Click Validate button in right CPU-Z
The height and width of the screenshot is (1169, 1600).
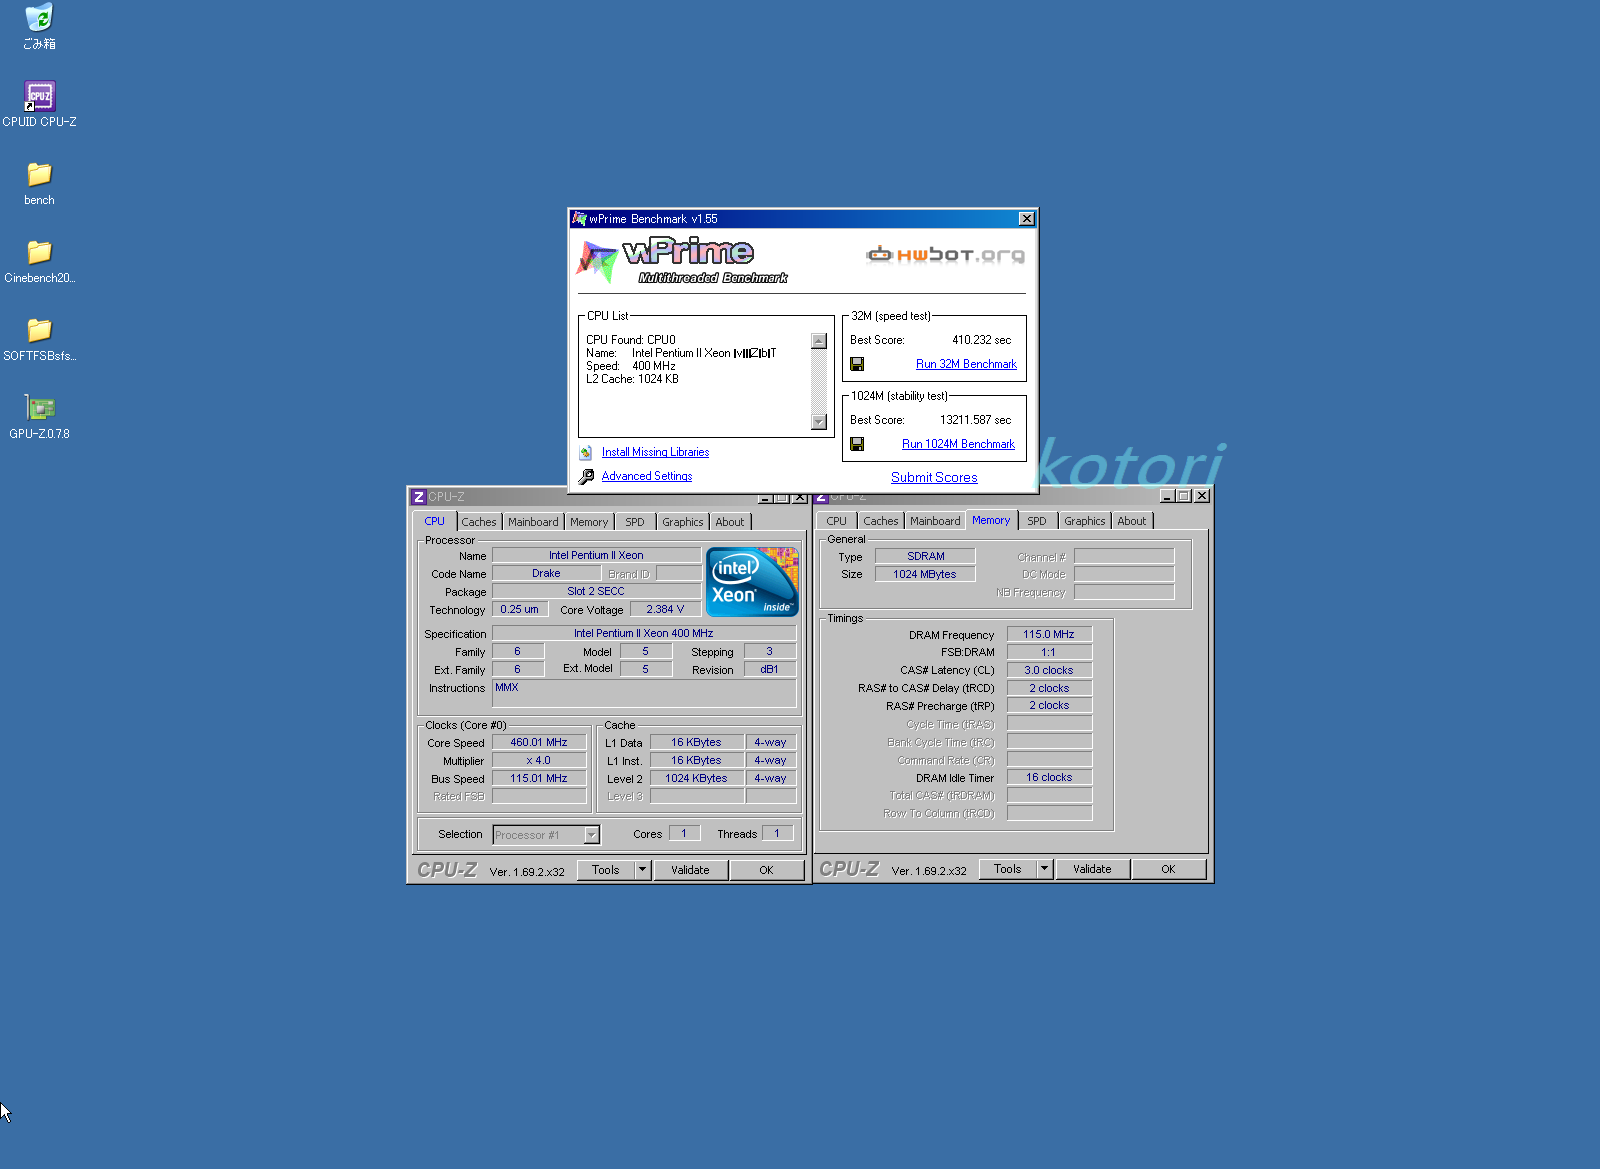(x=1092, y=869)
